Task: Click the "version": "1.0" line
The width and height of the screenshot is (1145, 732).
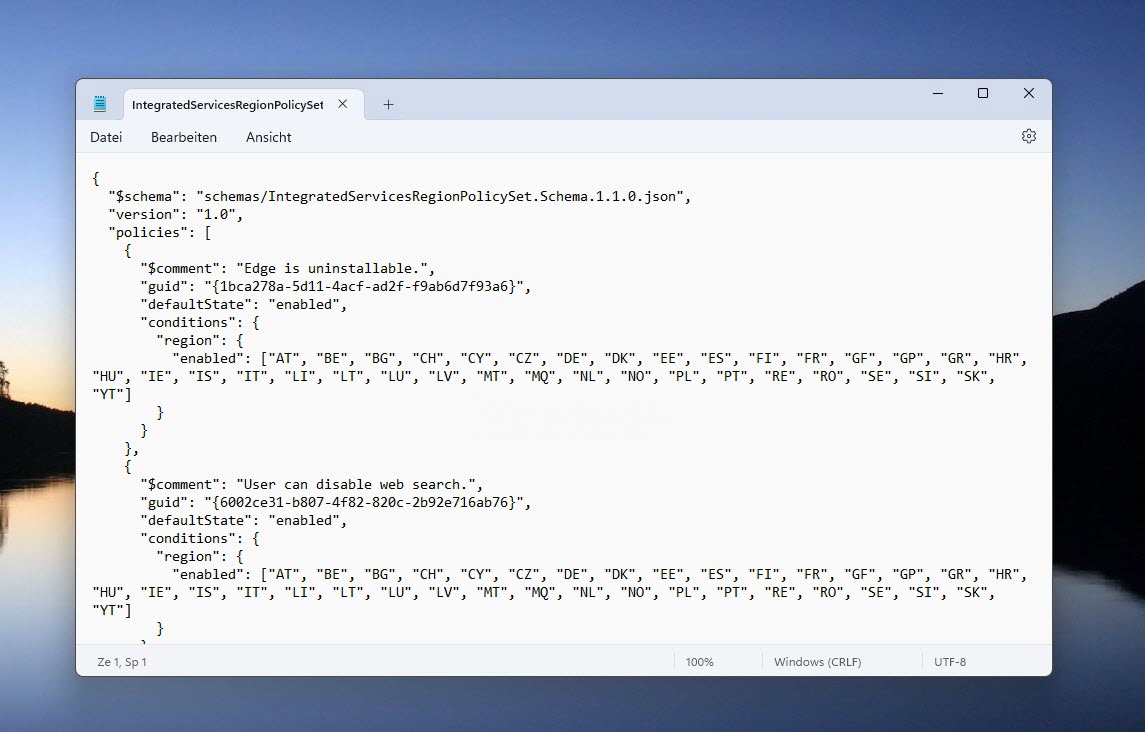Action: (x=175, y=215)
